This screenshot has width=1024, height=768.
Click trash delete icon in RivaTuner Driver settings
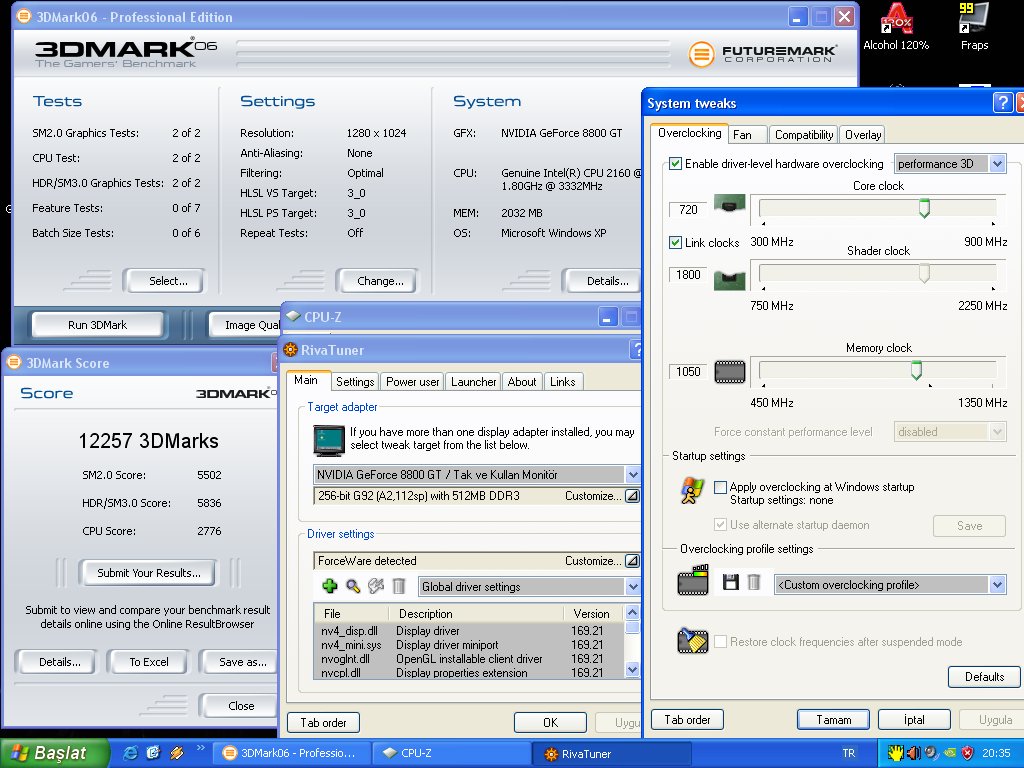pos(398,586)
